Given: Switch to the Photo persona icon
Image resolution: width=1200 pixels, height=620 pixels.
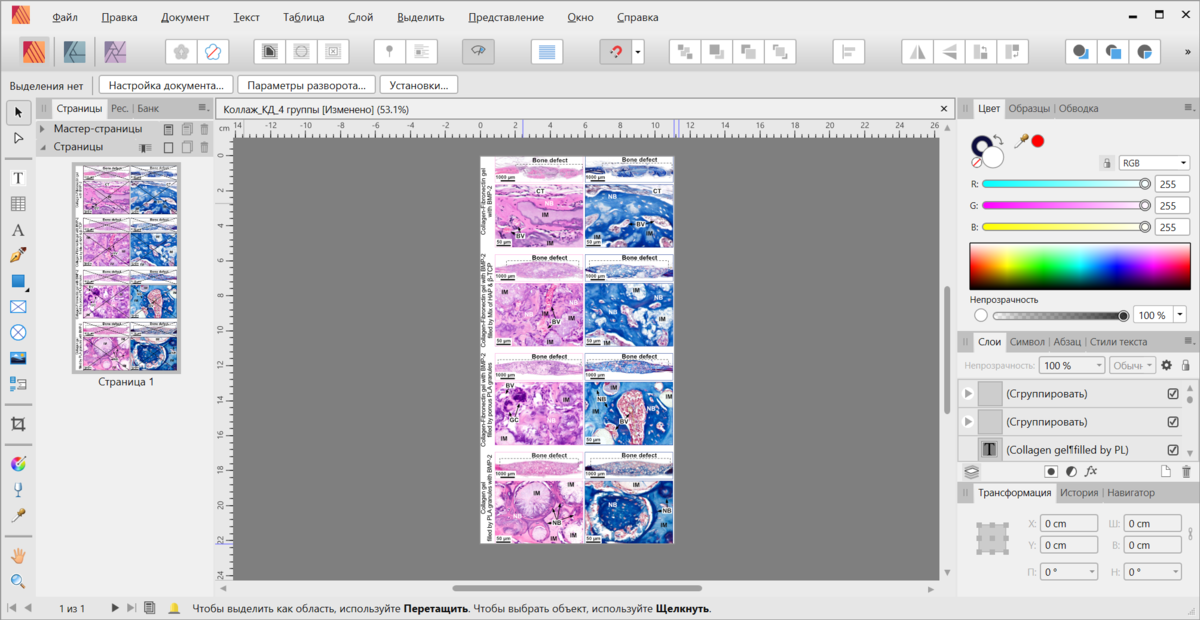Looking at the screenshot, I should click(116, 51).
